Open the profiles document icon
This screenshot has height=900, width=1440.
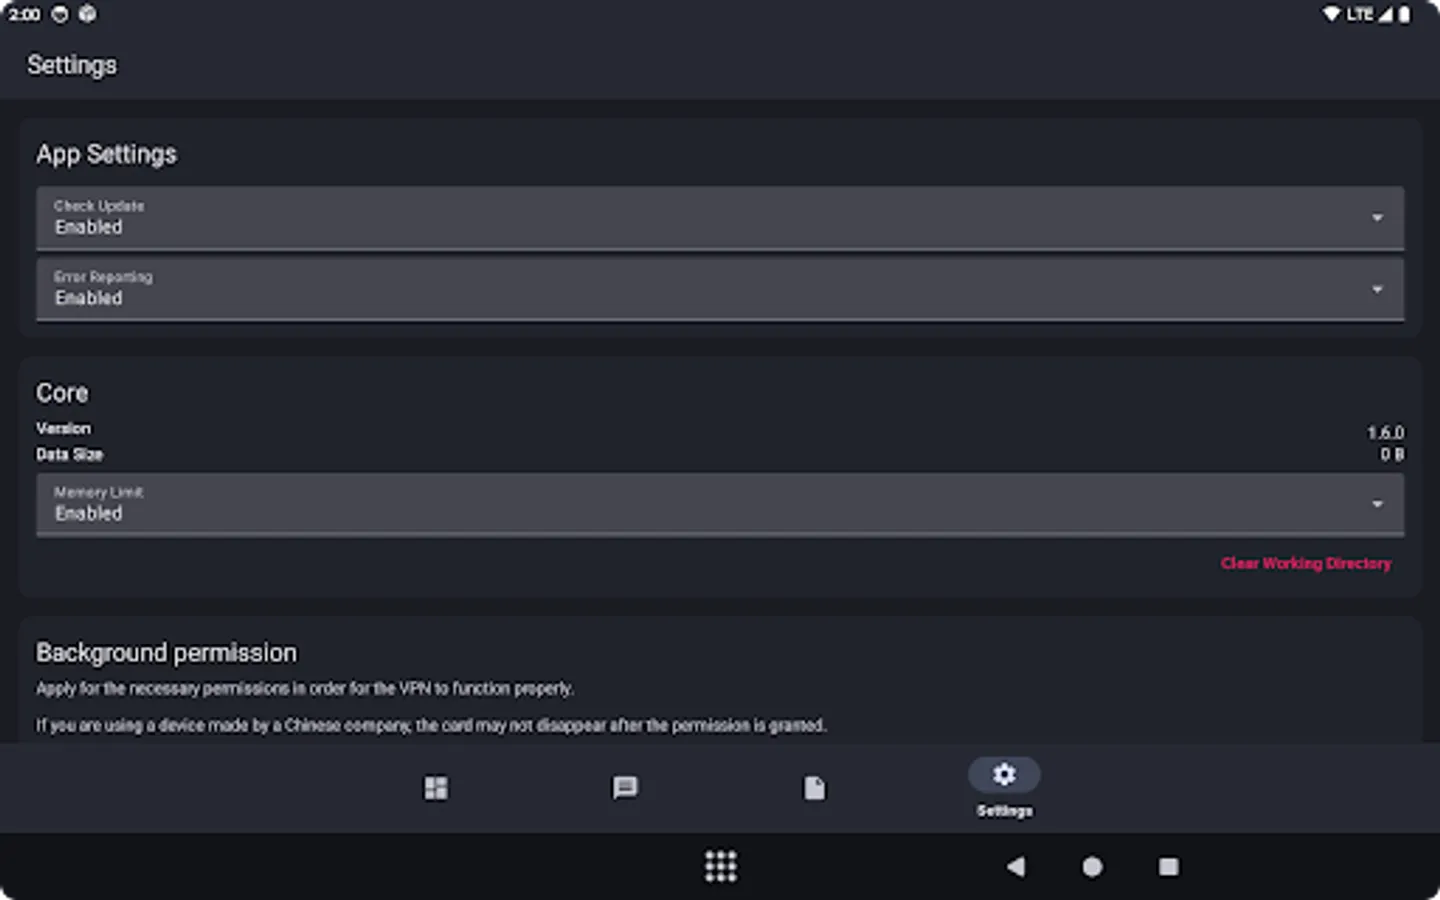point(814,788)
